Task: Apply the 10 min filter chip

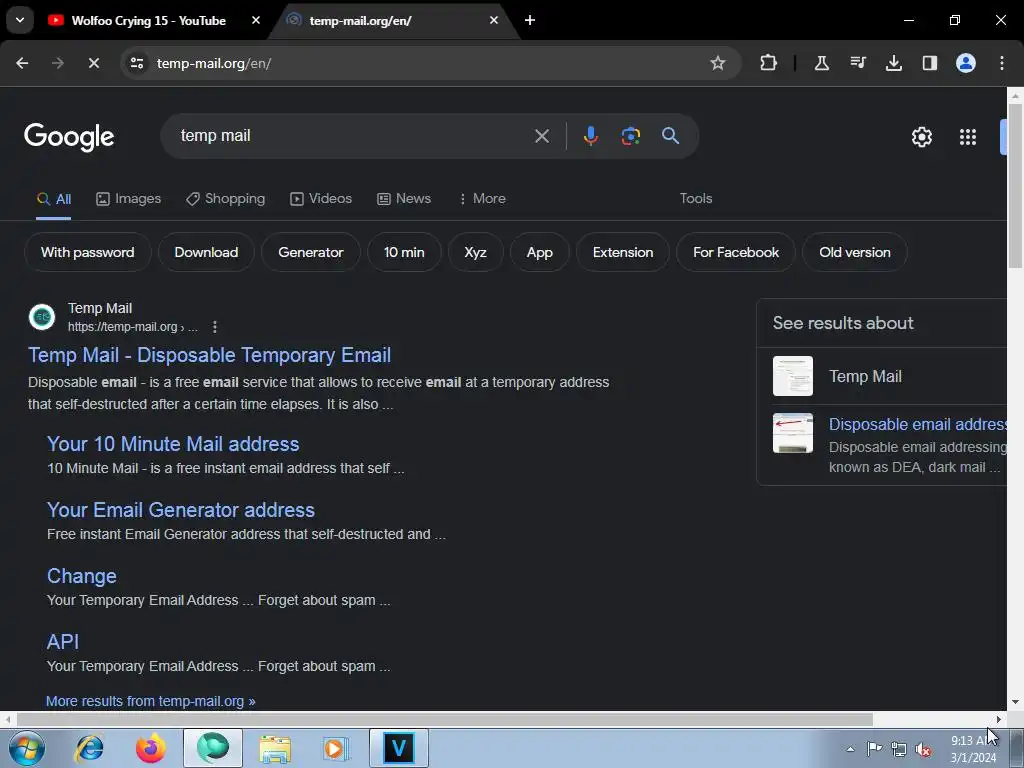Action: (x=404, y=252)
